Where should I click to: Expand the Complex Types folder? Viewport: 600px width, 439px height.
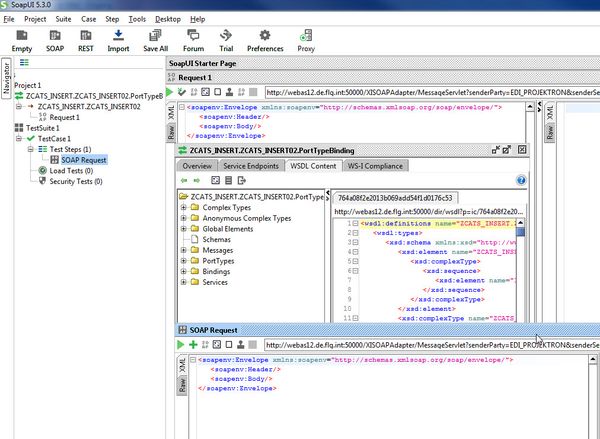pyautogui.click(x=184, y=207)
